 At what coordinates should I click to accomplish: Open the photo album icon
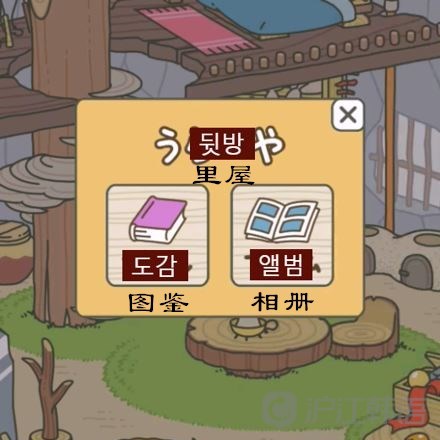(282, 220)
